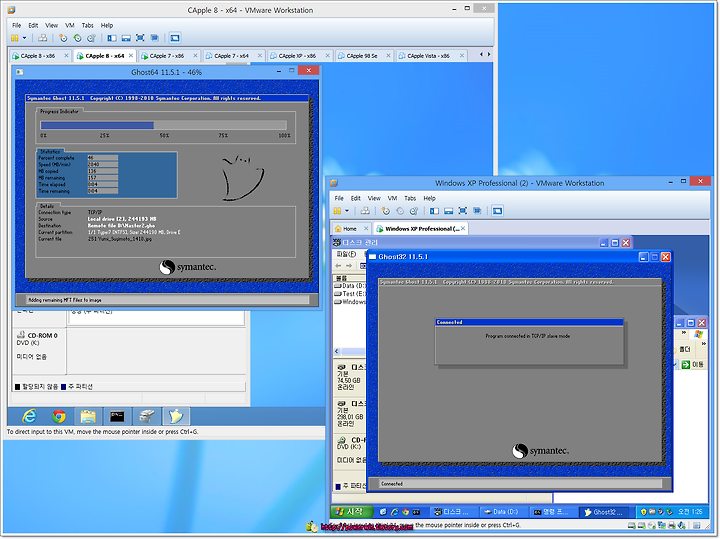This screenshot has height=539, width=720.
Task: Switch to CApple 8 - x86 tab
Action: [x=38, y=56]
